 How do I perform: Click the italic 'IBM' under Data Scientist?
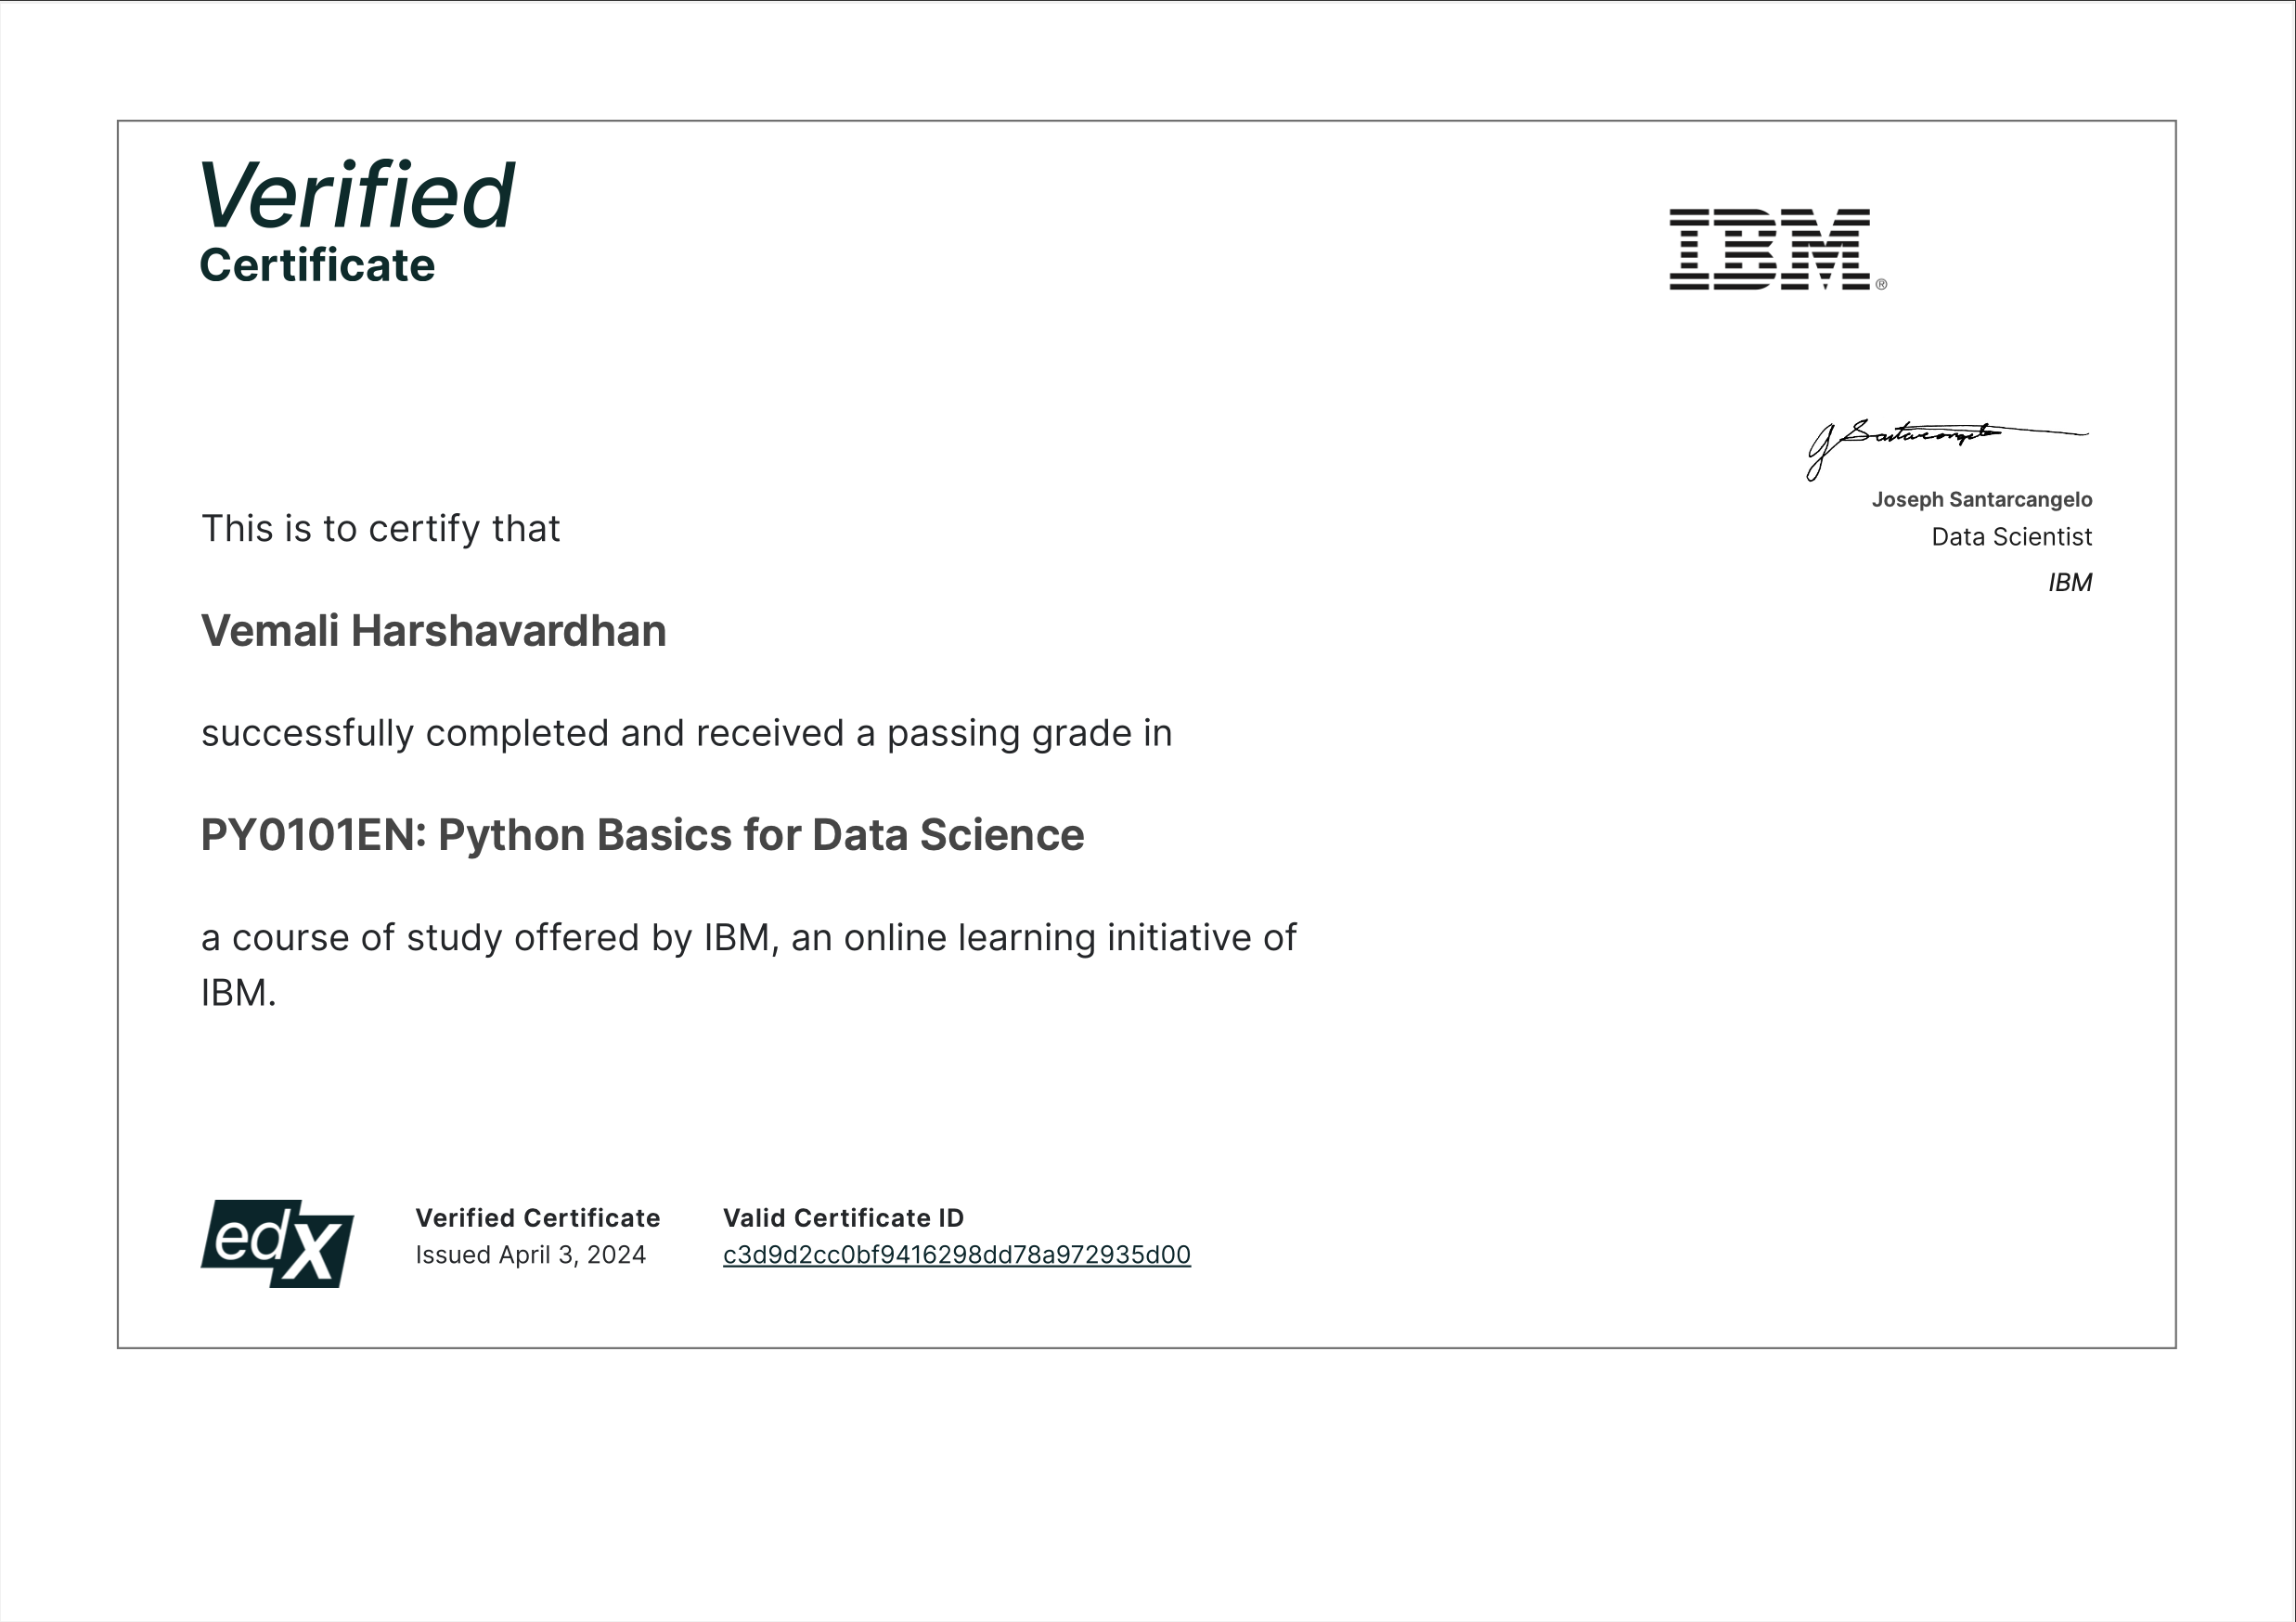(x=2069, y=582)
